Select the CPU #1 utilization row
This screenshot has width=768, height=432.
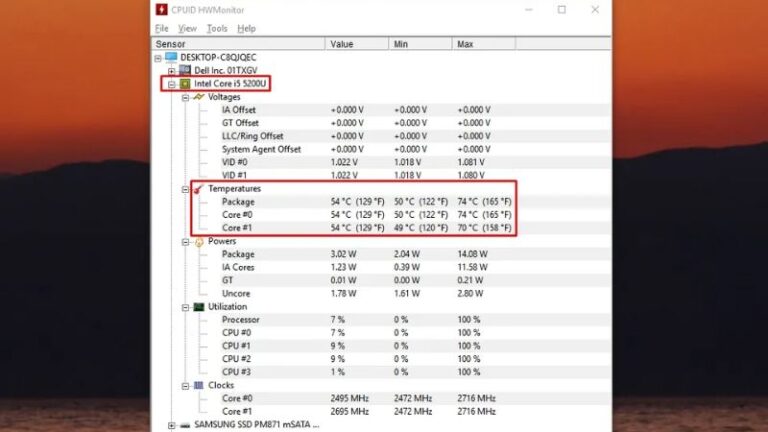(382, 346)
